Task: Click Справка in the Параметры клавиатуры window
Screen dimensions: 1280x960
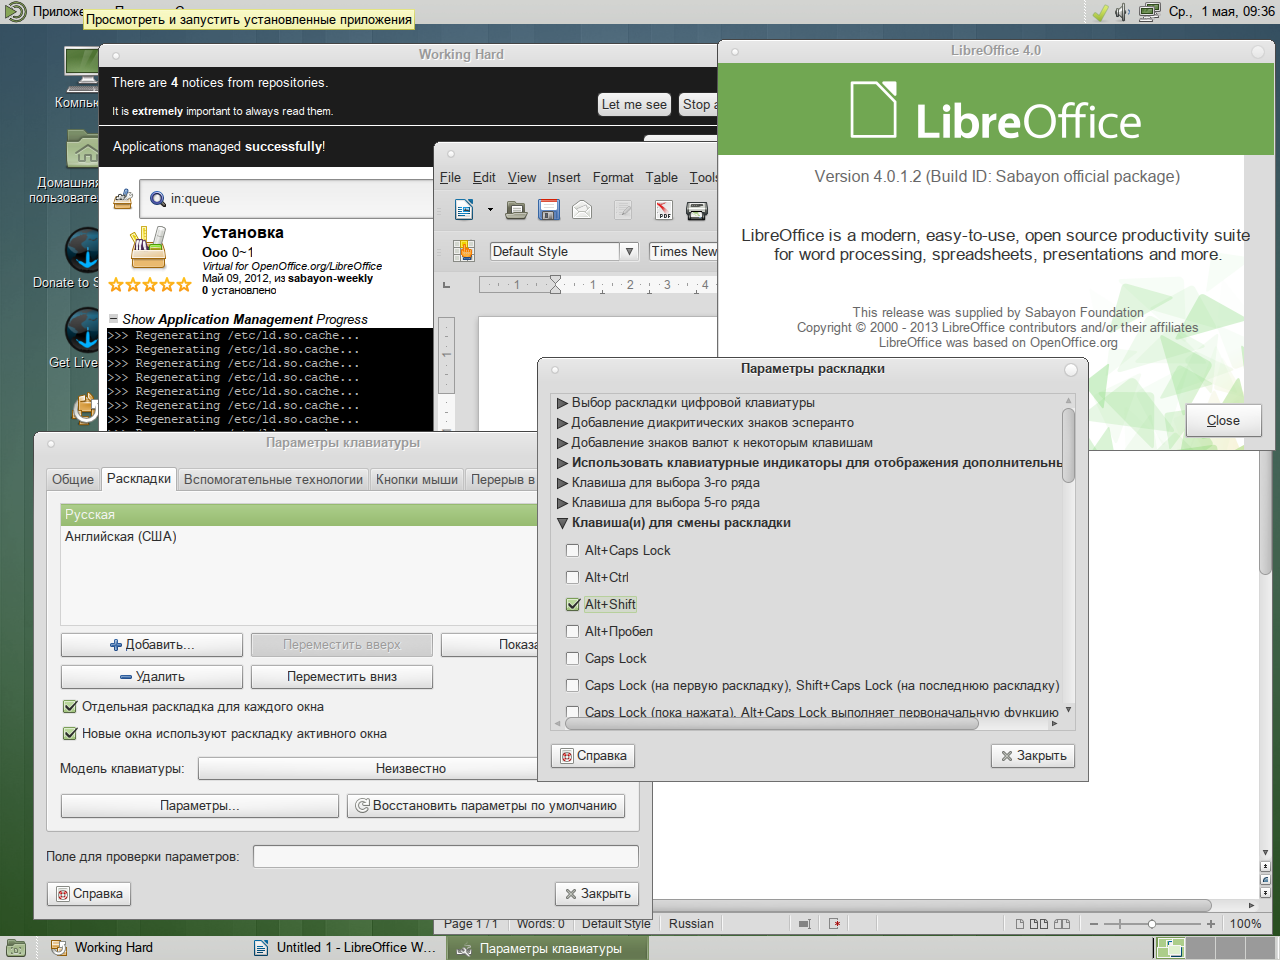Action: 89,894
